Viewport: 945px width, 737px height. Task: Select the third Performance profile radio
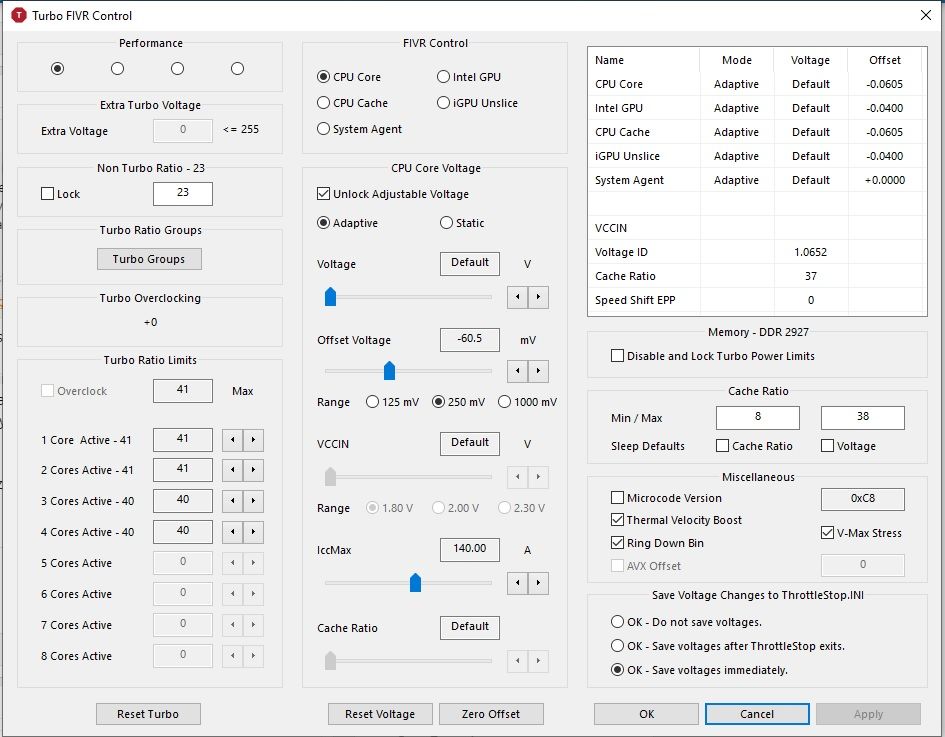pos(177,69)
